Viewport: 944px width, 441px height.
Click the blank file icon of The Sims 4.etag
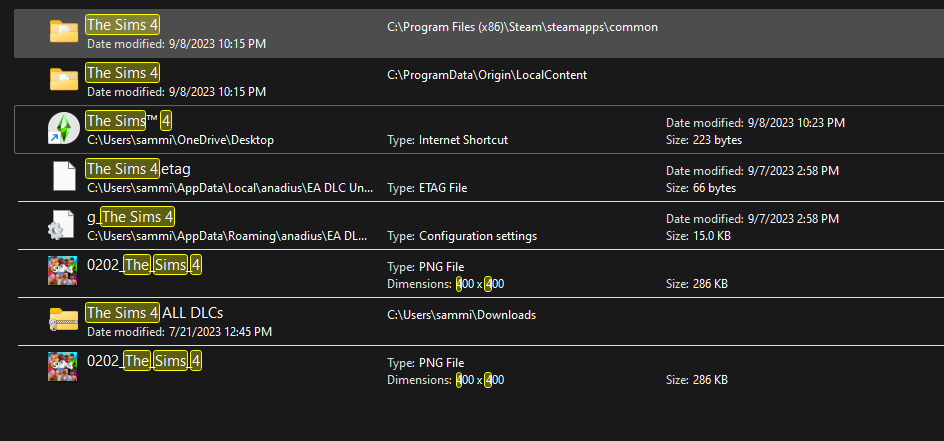pyautogui.click(x=64, y=176)
